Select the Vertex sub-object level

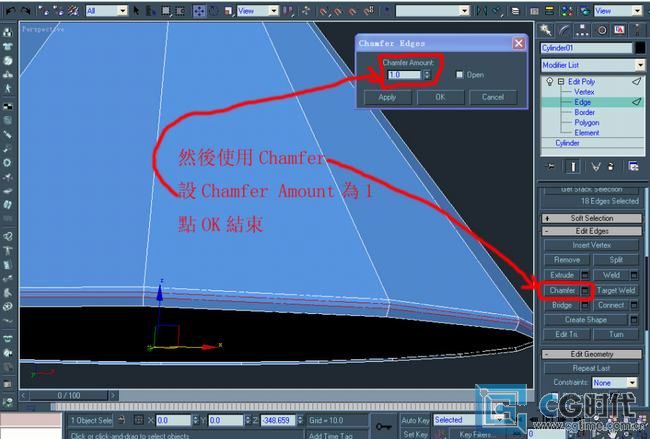click(584, 91)
